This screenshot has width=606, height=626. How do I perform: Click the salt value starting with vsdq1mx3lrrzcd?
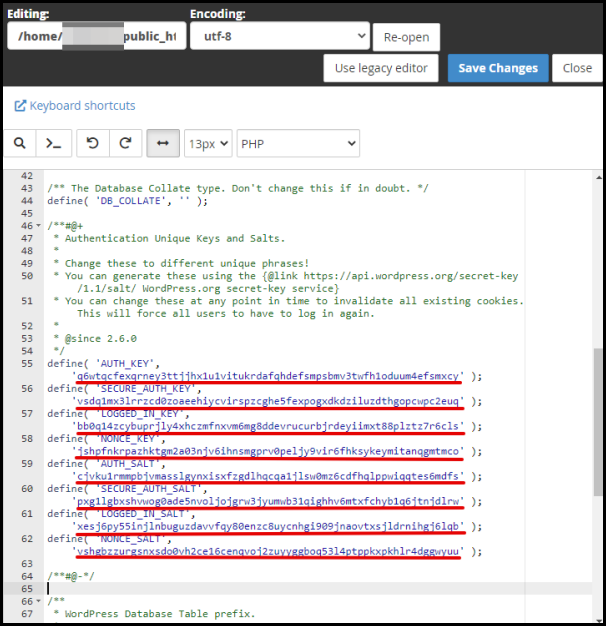(268, 401)
